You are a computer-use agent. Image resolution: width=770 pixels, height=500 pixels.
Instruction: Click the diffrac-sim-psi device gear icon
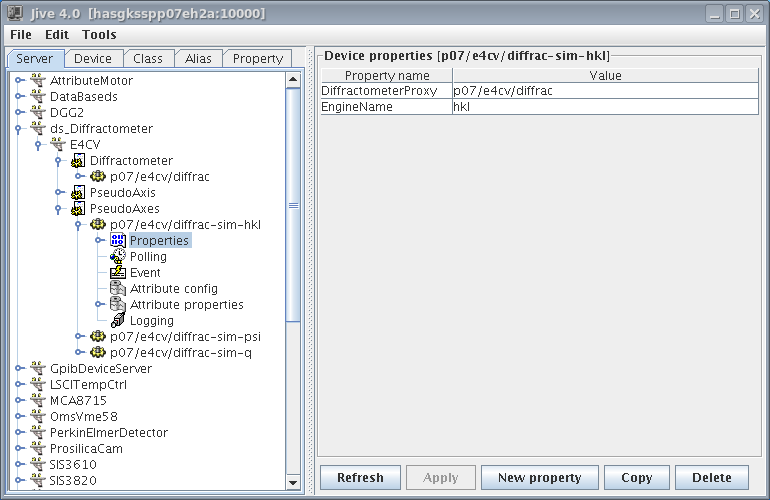(98, 336)
